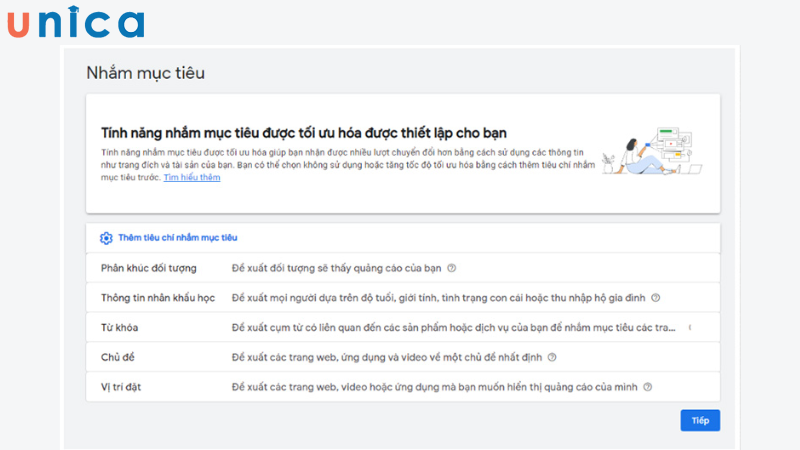Select the Thông tin nhân khẩu học option
This screenshot has height=450, width=800.
403,297
